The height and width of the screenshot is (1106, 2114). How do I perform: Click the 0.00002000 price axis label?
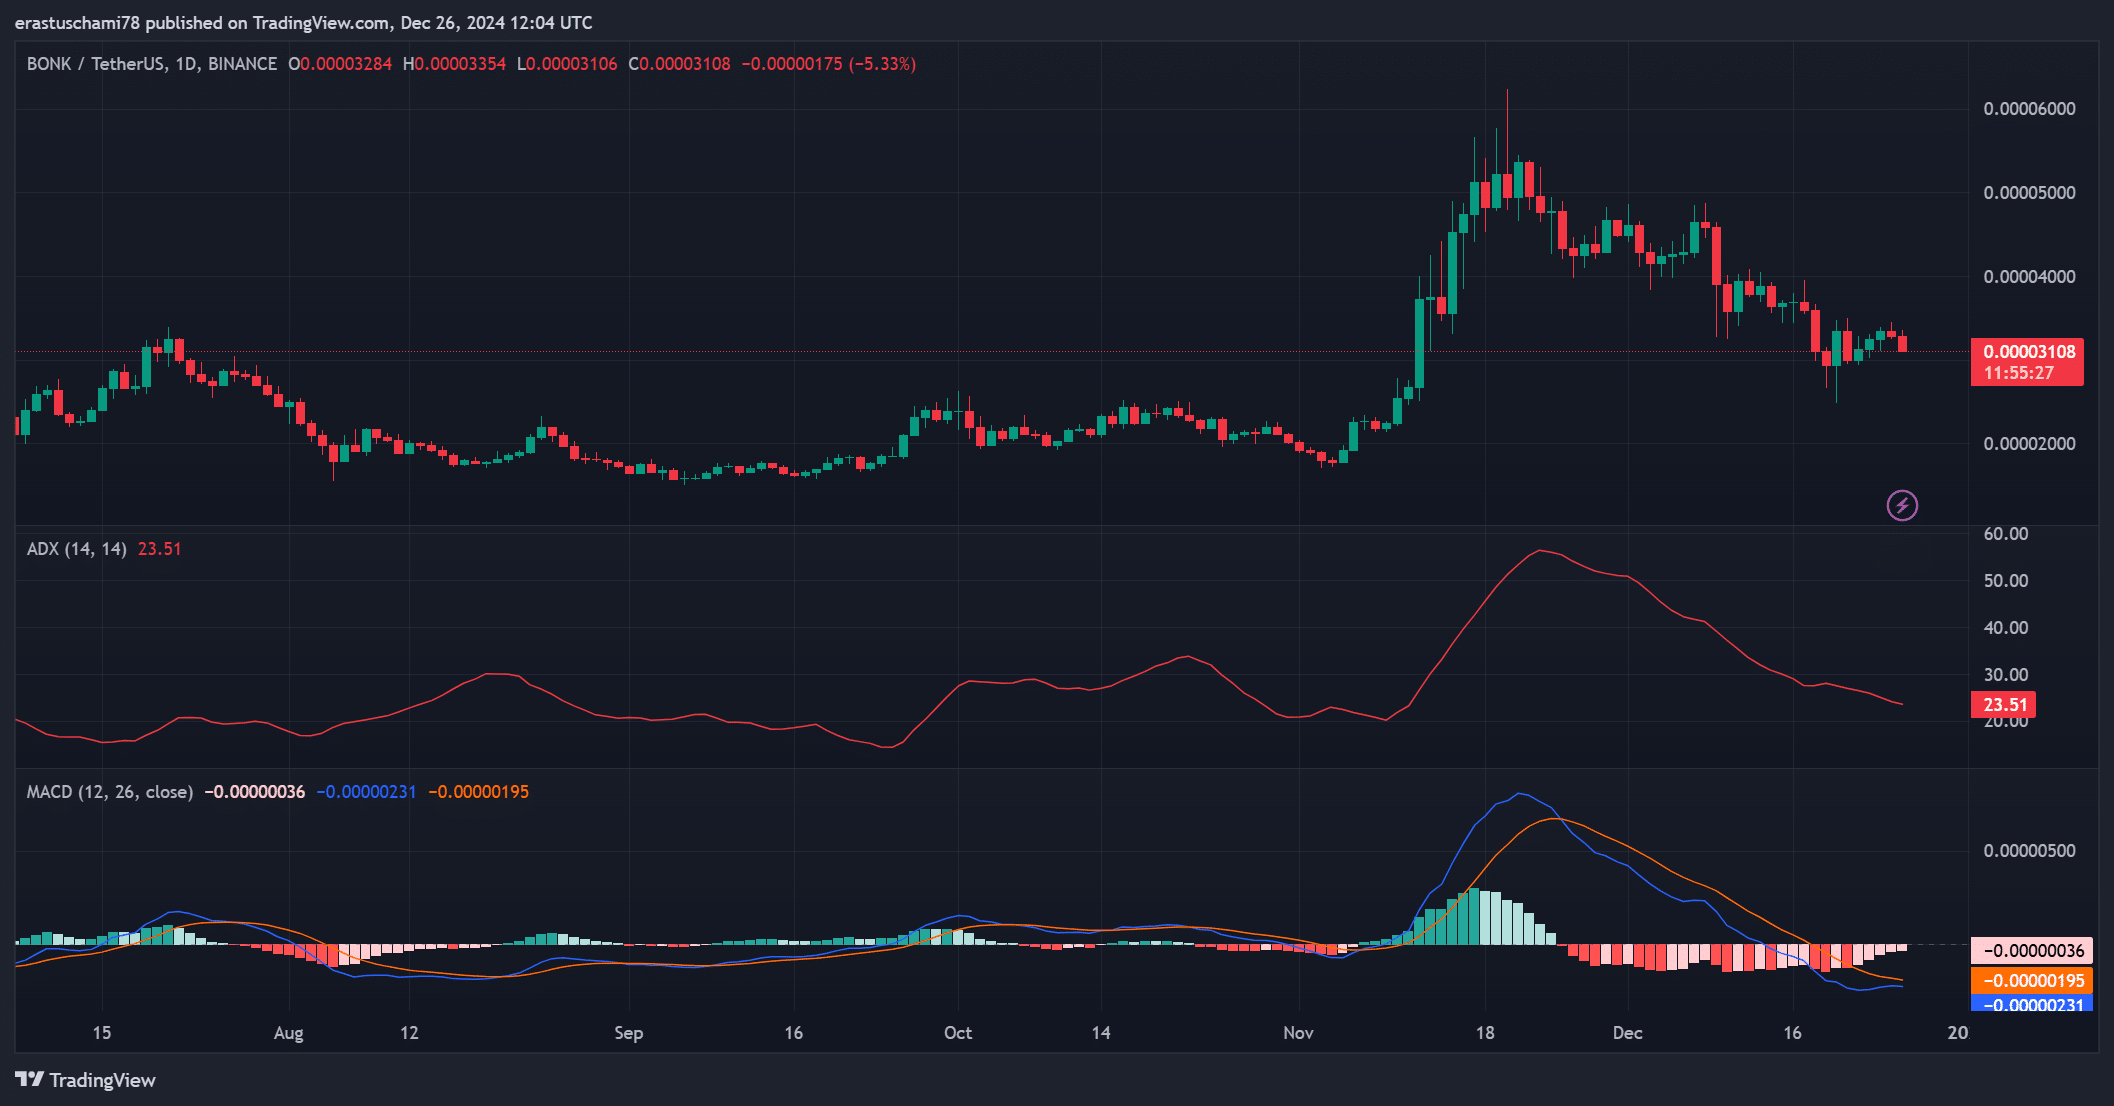[2029, 444]
